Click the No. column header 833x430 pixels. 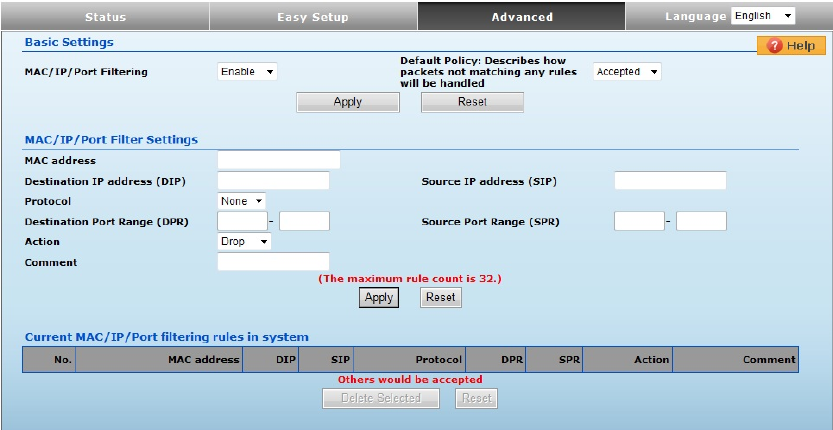tap(49, 359)
